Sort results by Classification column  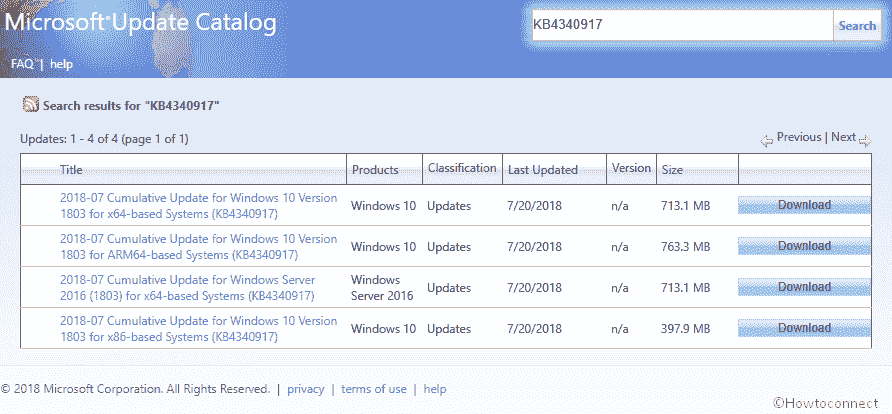tap(462, 168)
